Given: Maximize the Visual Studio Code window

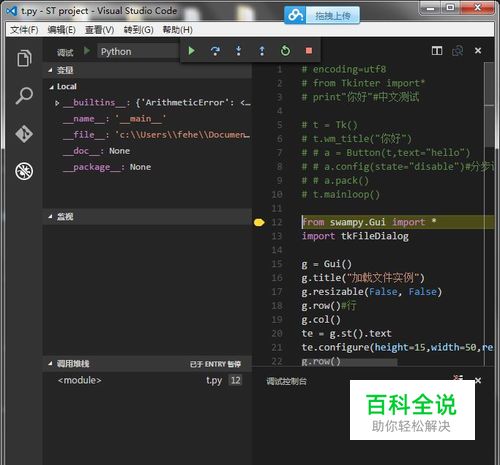Looking at the screenshot, I should coord(450,8).
